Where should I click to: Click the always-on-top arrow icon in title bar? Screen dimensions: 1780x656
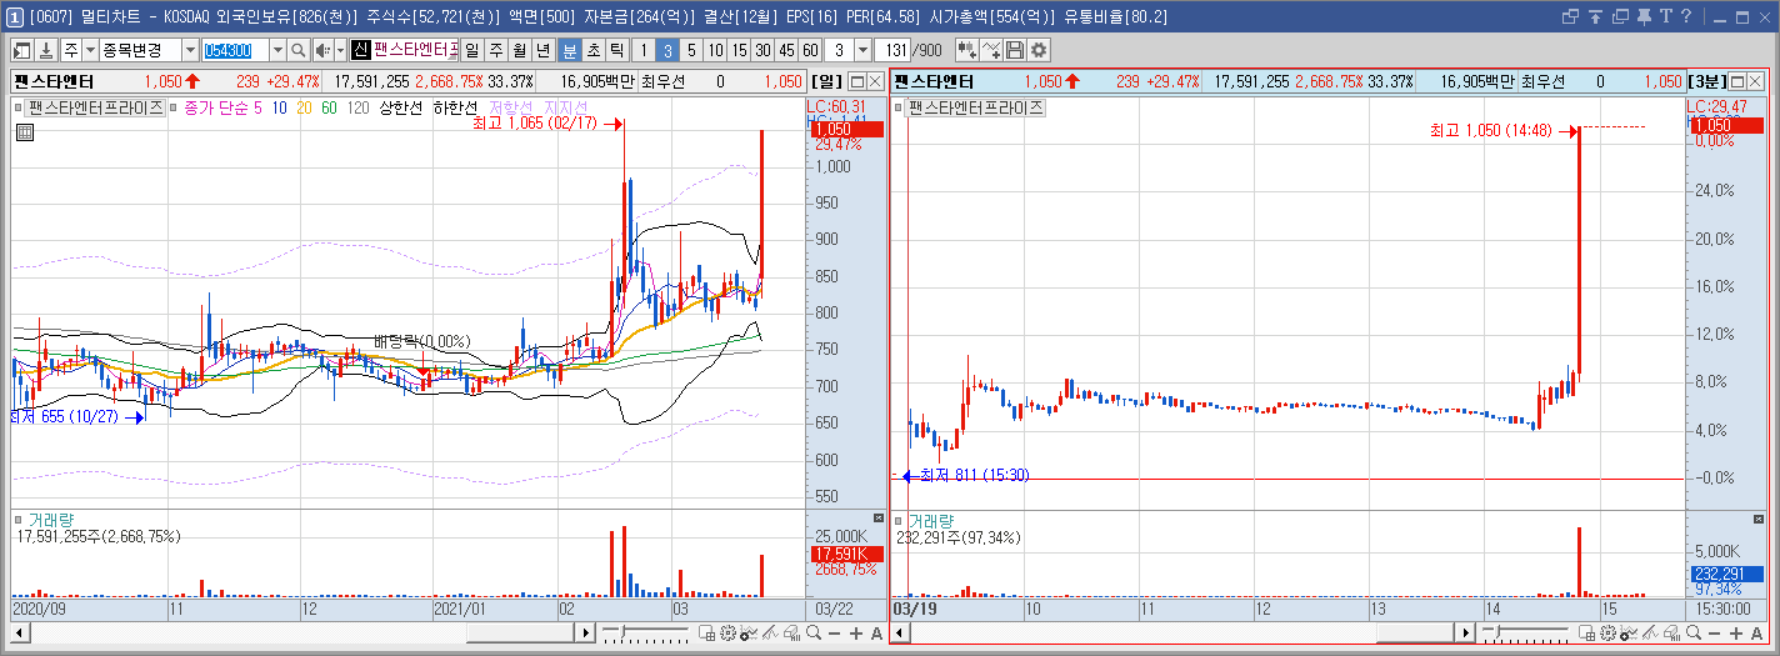pyautogui.click(x=1595, y=17)
